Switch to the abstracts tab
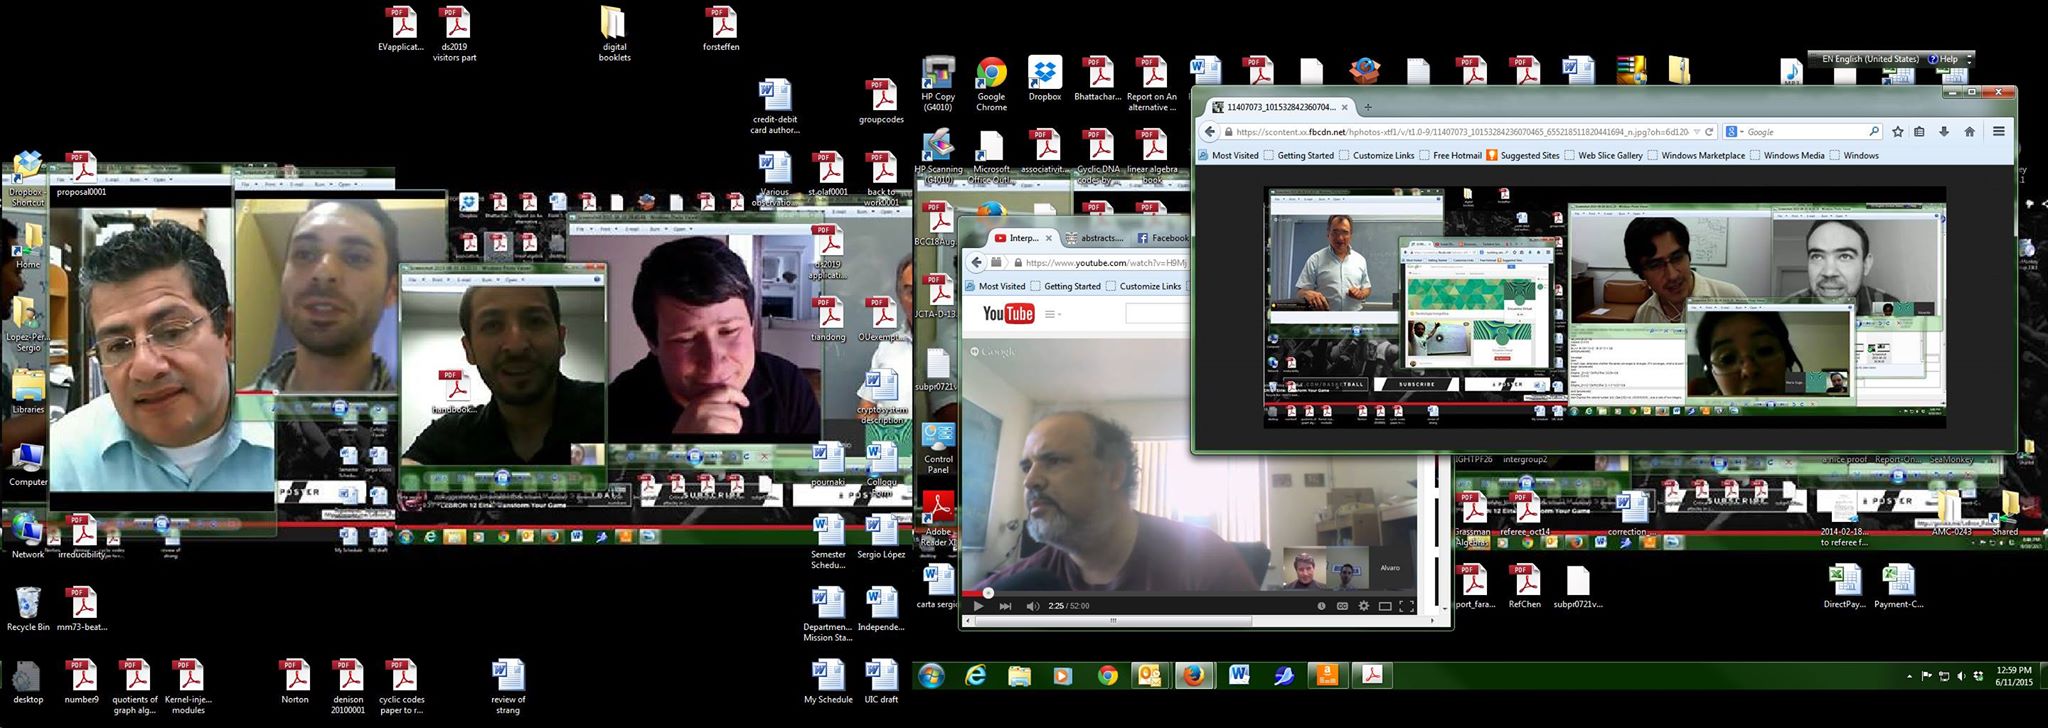 [1094, 238]
